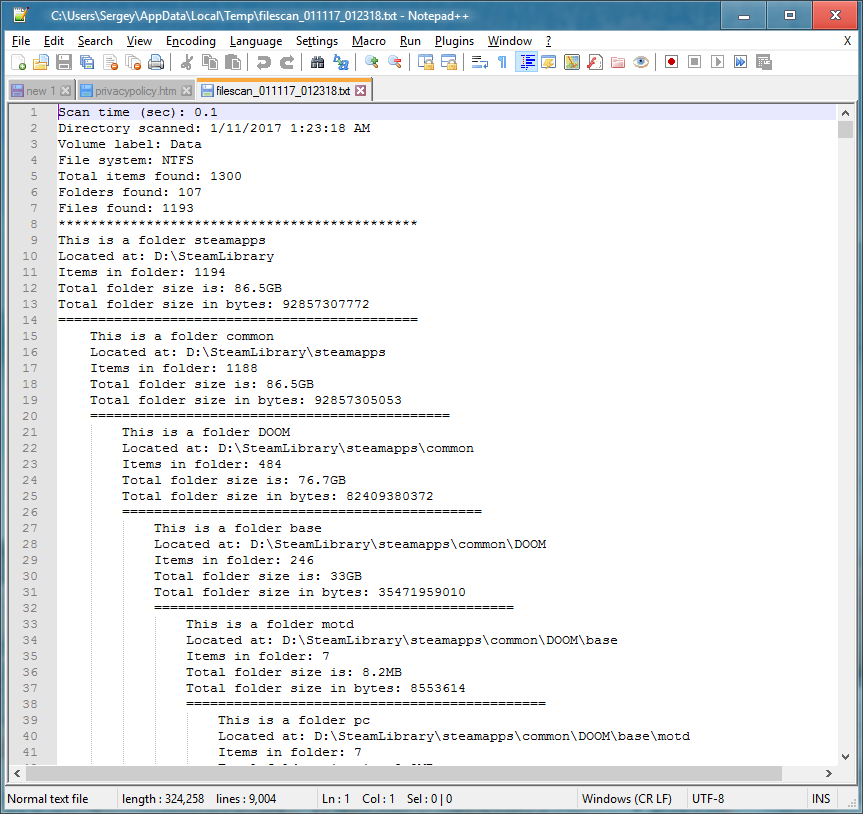The width and height of the screenshot is (863, 814).
Task: Toggle Synchronize Vertical Scrolling
Action: (425, 62)
